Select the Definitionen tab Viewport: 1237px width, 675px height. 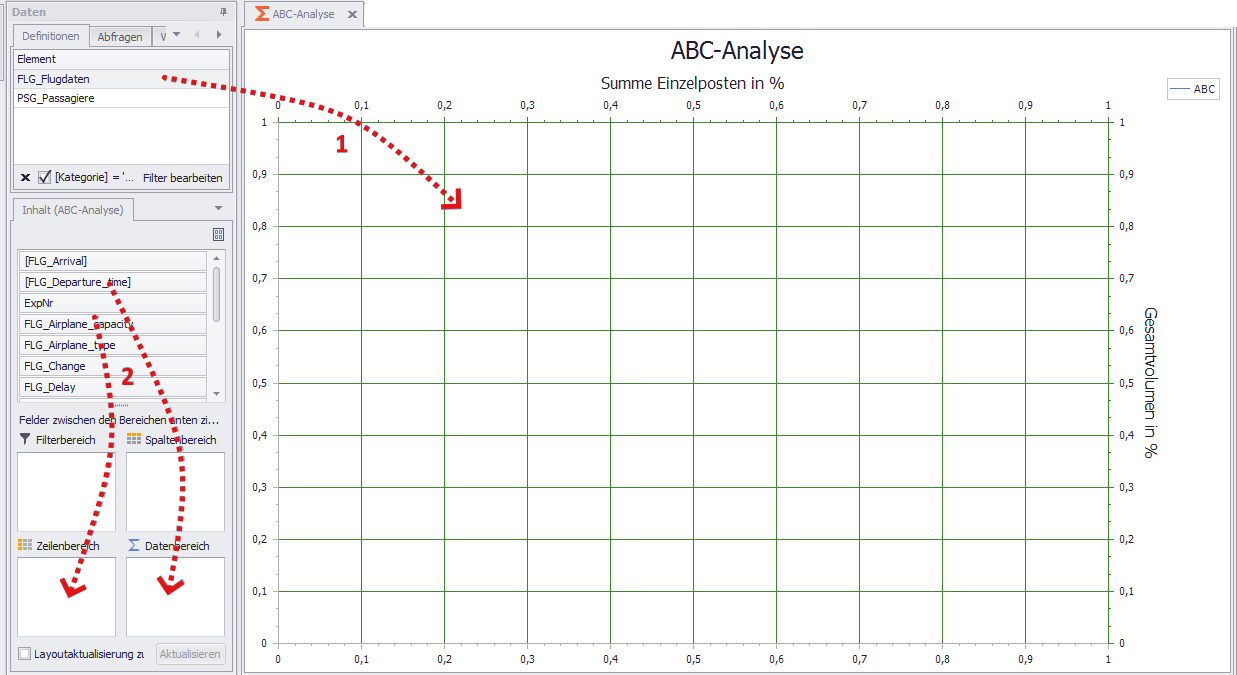tap(50, 36)
